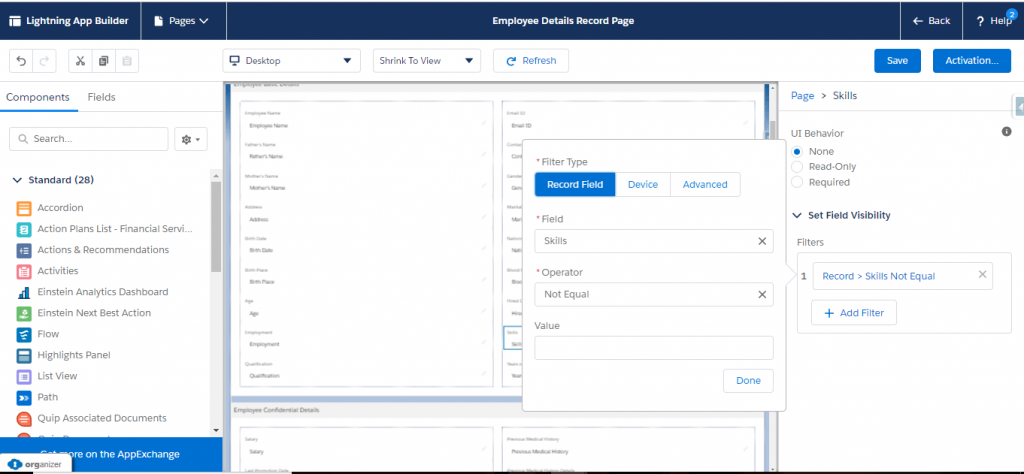Collapse Set Field Visibility section
The height and width of the screenshot is (474, 1024).
coord(797,215)
